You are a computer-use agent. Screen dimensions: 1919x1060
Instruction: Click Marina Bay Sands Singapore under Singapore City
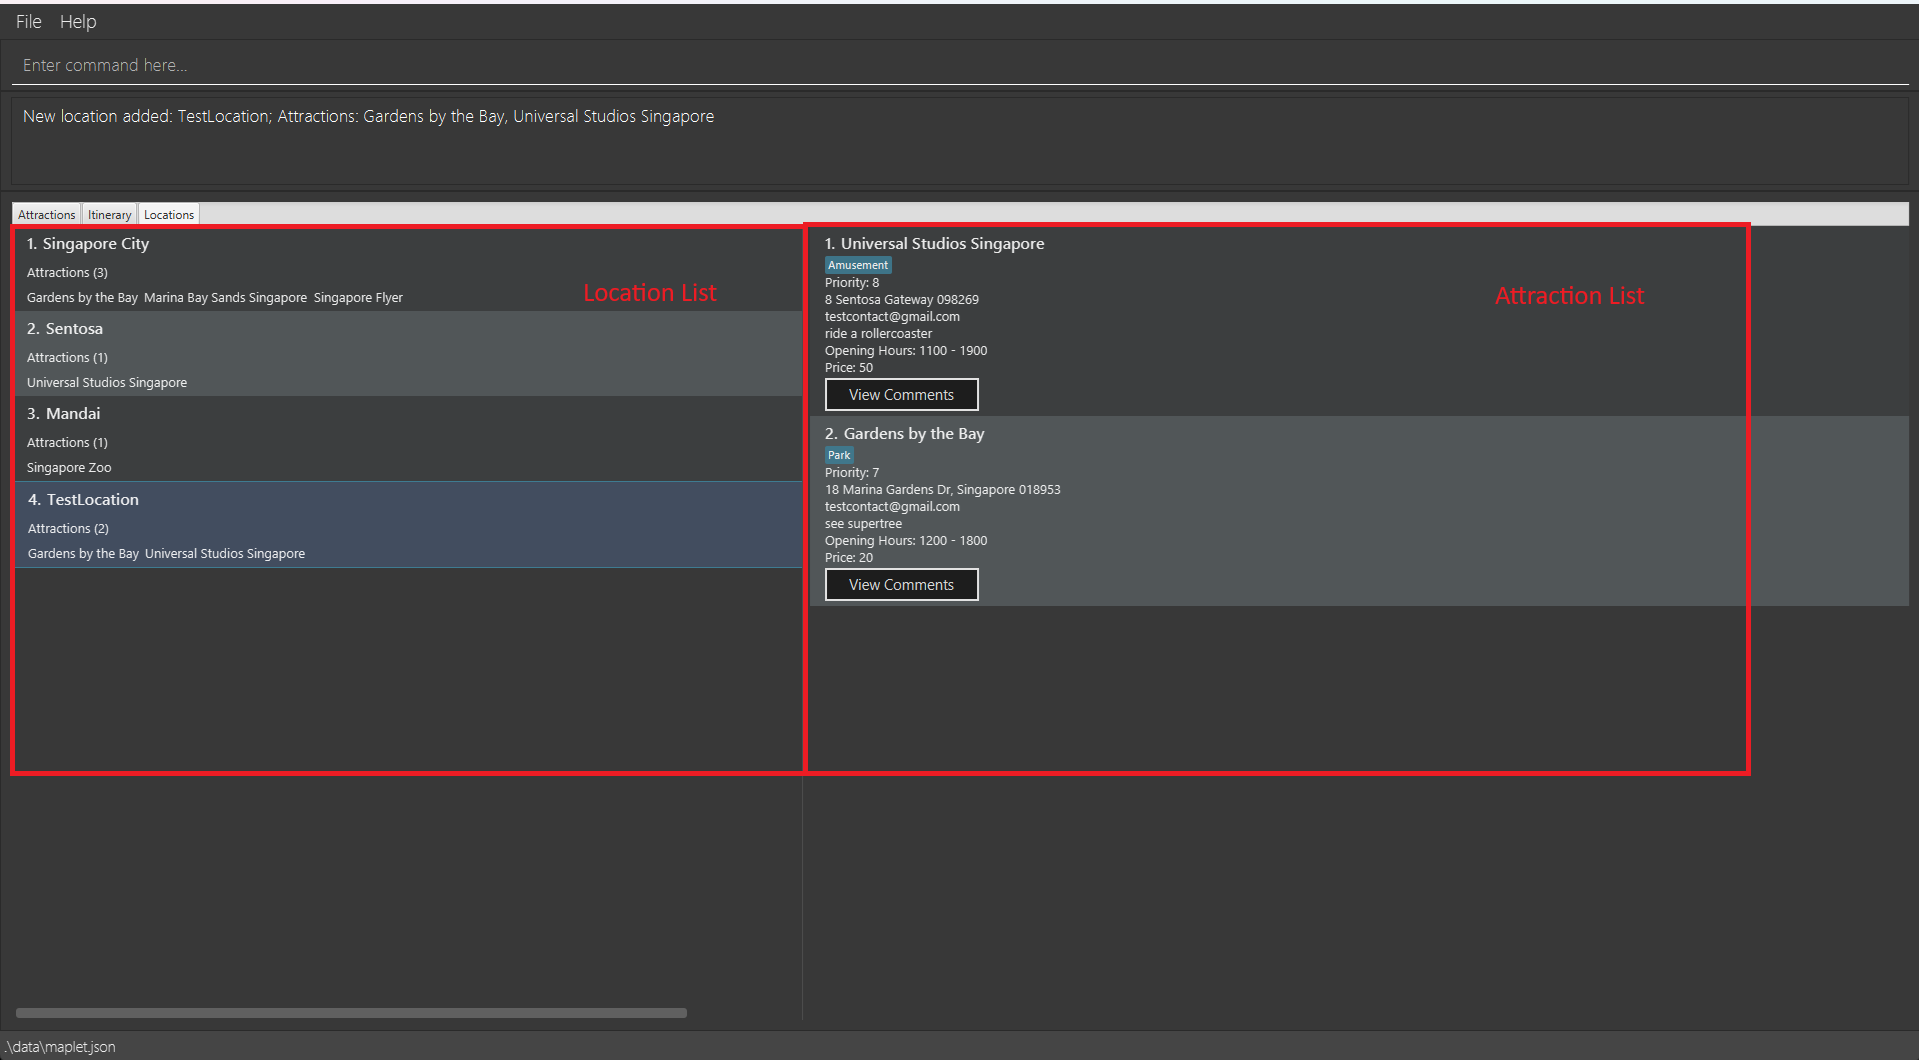pos(225,298)
